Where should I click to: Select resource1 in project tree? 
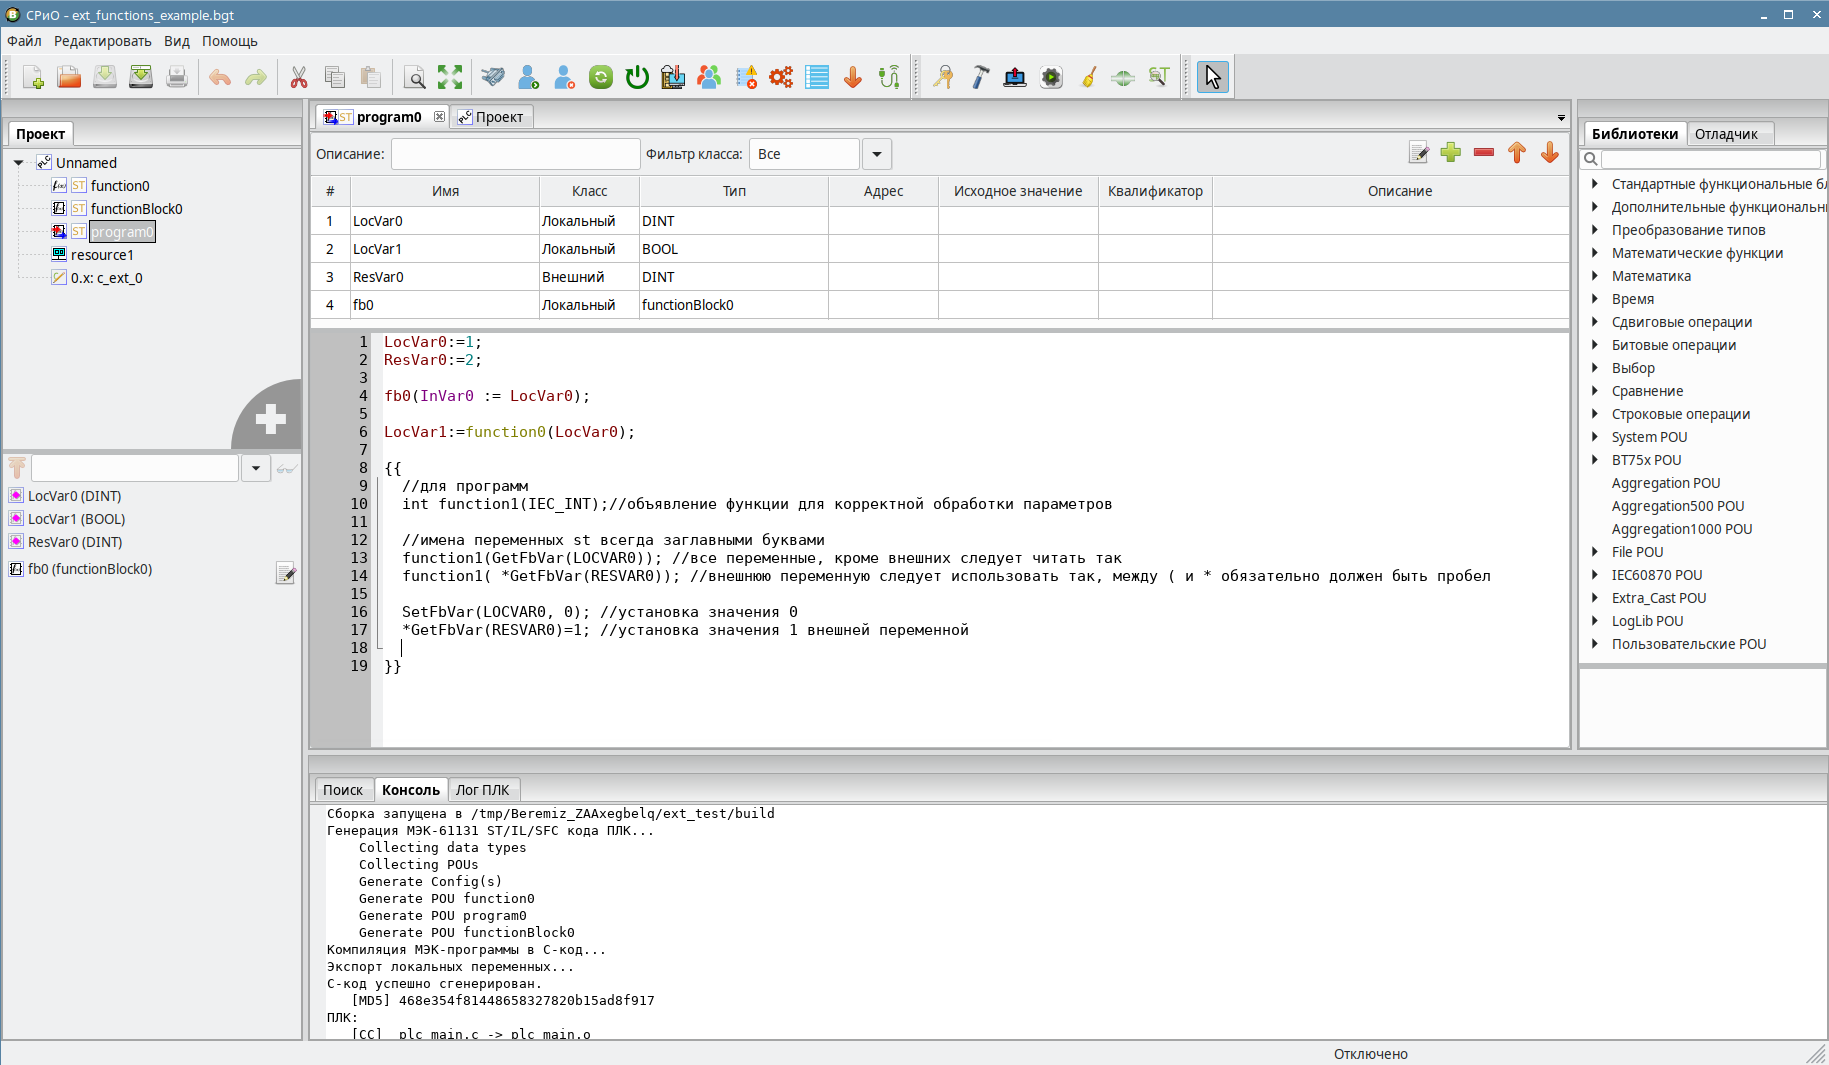tap(102, 255)
